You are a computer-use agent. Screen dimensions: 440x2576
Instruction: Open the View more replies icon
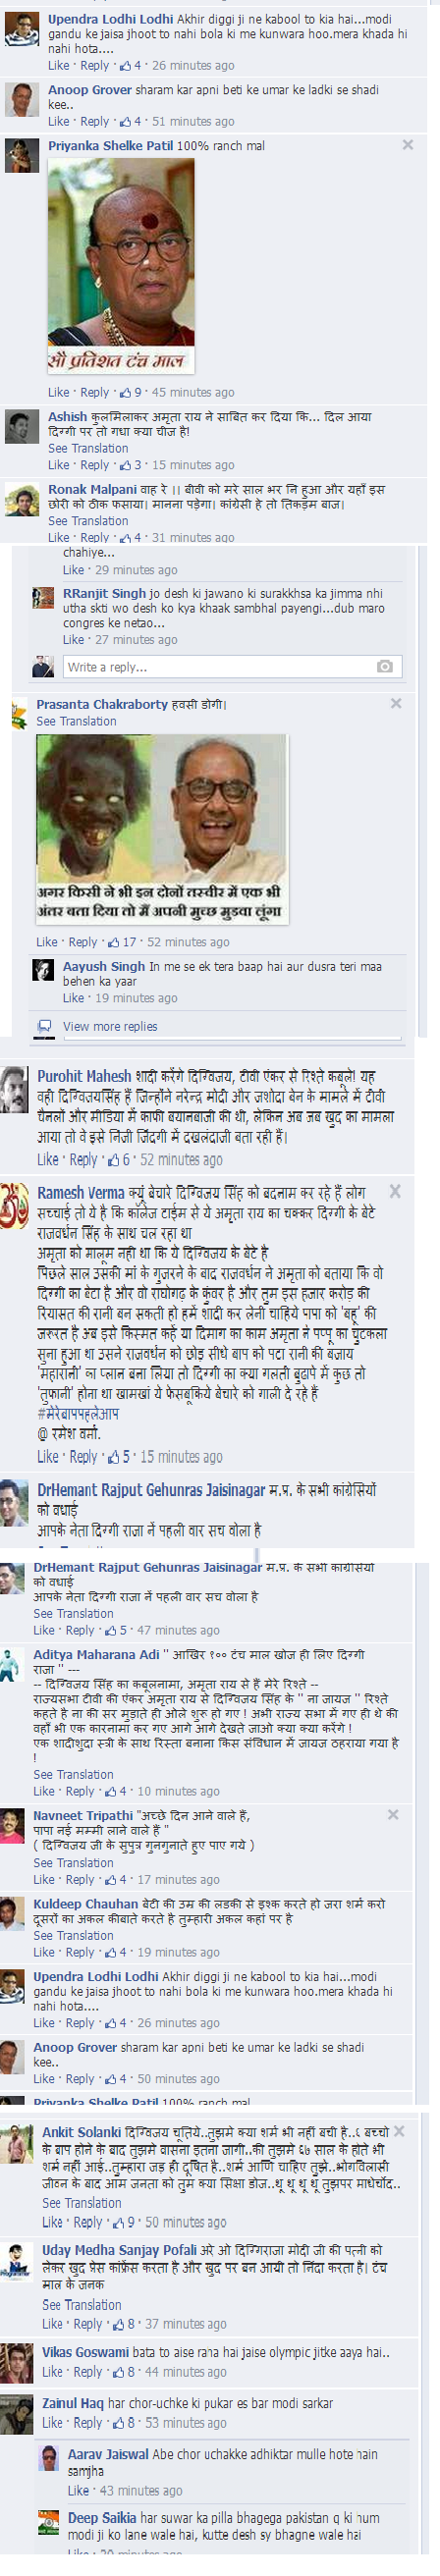44,1026
